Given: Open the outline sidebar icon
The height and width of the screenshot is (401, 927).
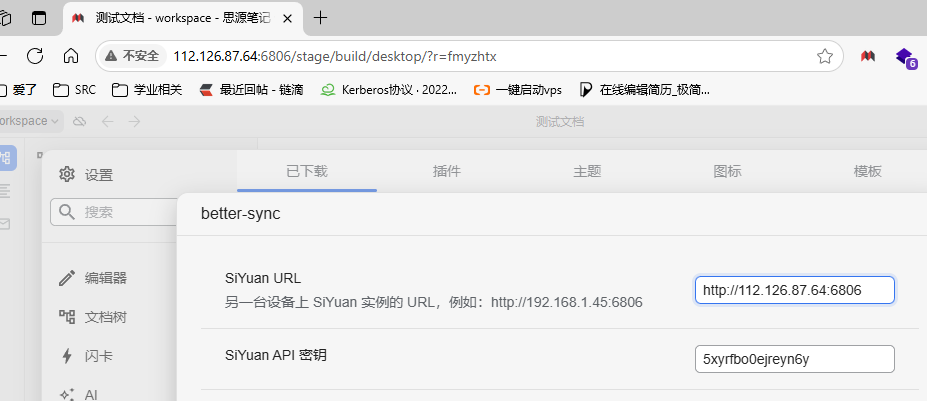Looking at the screenshot, I should [5, 190].
